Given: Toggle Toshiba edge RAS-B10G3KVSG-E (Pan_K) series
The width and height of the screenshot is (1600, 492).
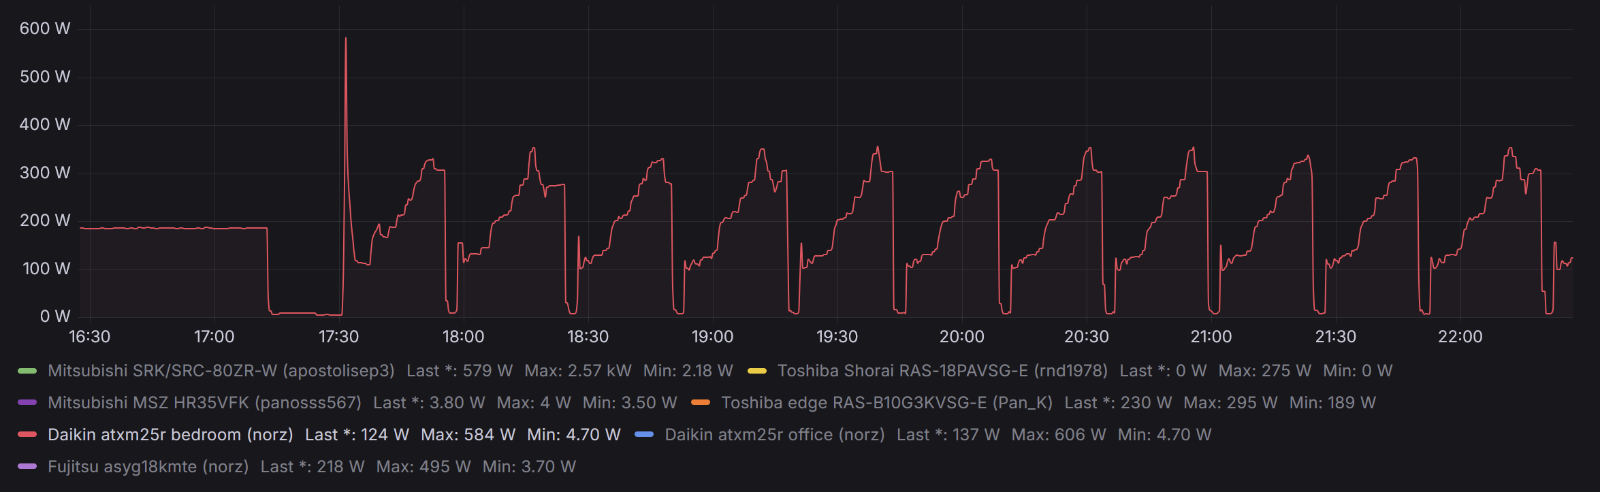Looking at the screenshot, I should pyautogui.click(x=887, y=403).
